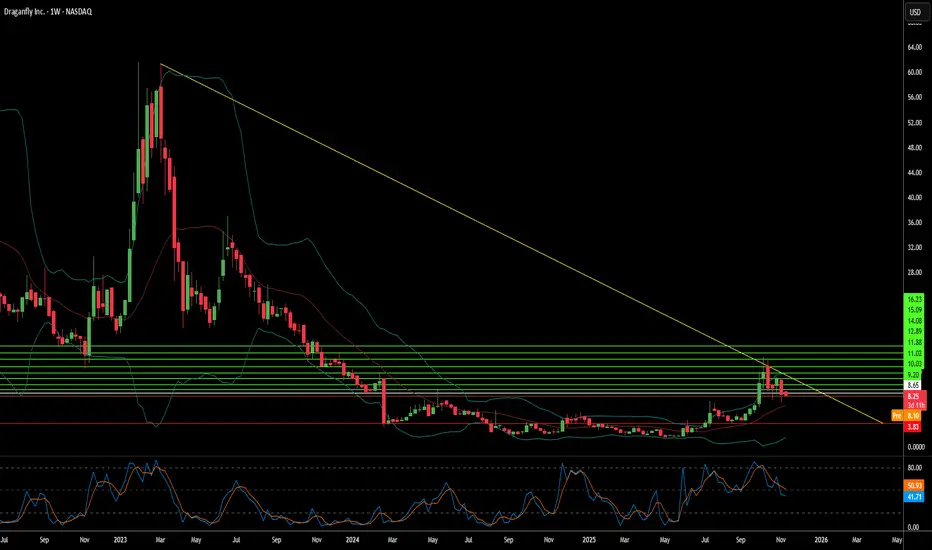Click the 2024 label on time axis
Image resolution: width=932 pixels, height=550 pixels.
click(x=352, y=540)
